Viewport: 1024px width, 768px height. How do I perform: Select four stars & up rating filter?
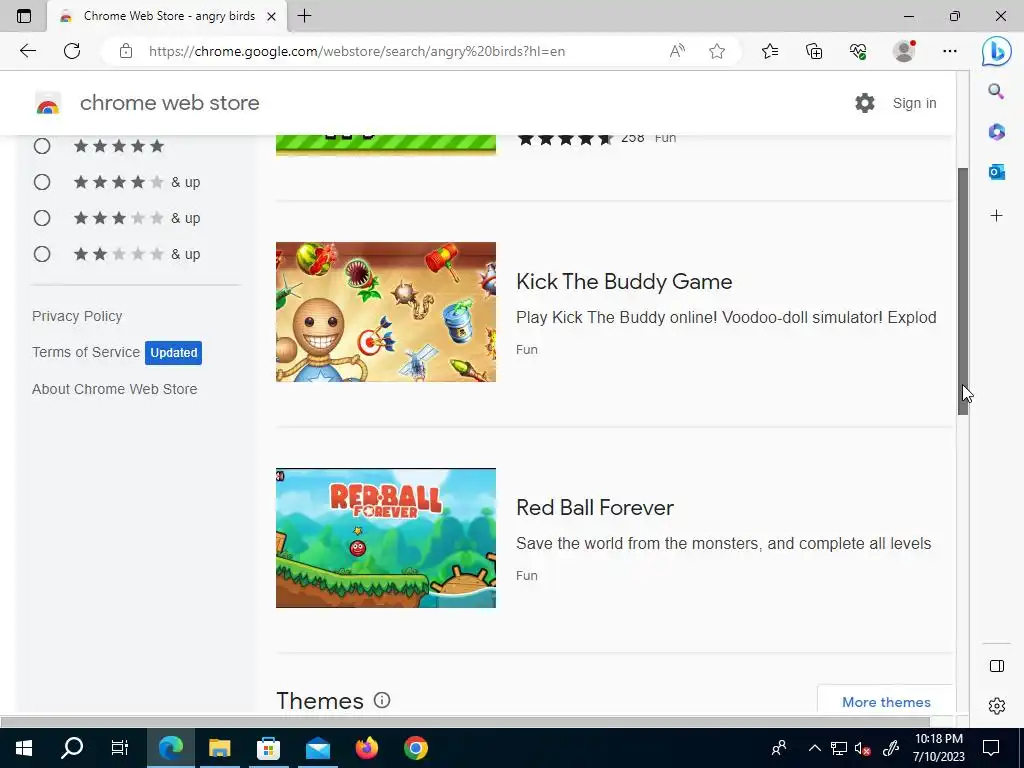(x=42, y=182)
